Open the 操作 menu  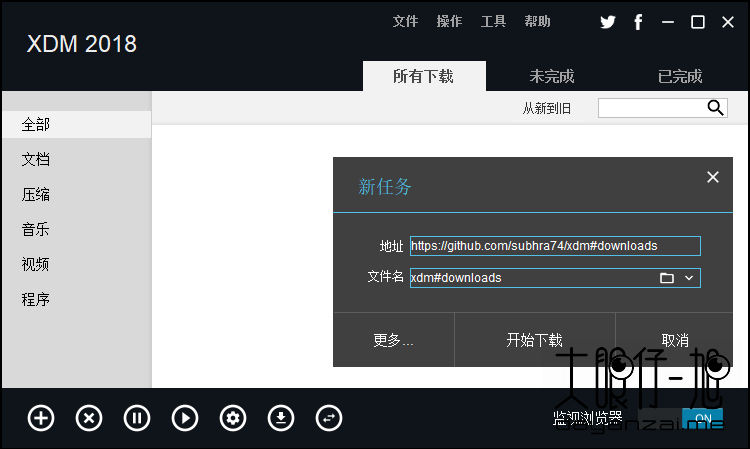[449, 22]
